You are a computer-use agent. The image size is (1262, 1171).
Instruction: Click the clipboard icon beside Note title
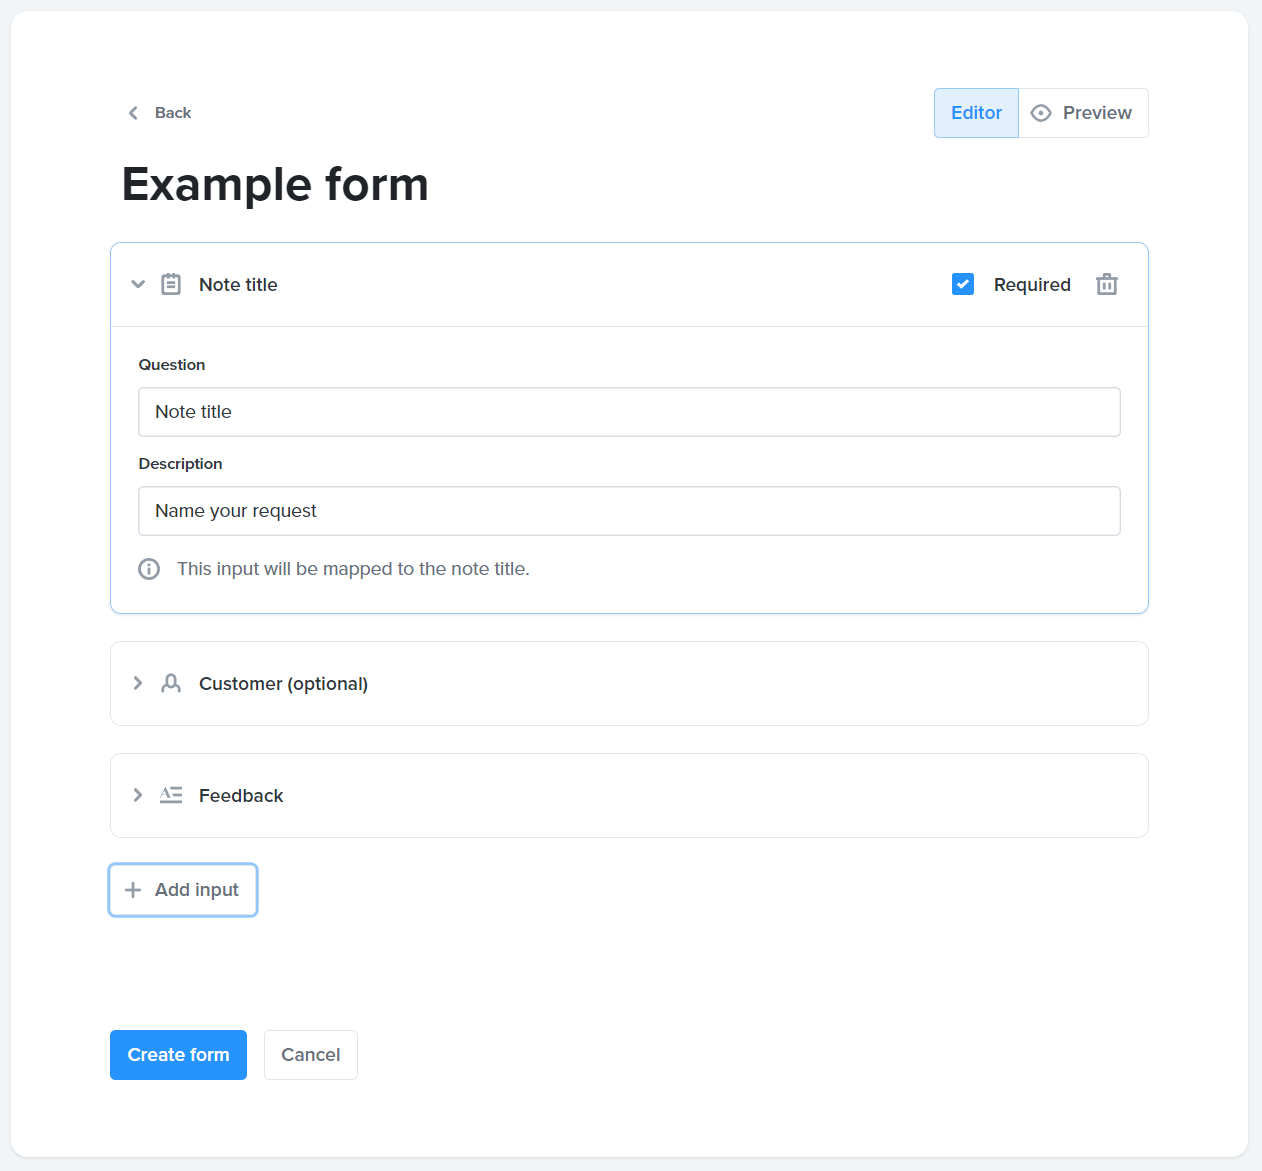pyautogui.click(x=171, y=284)
